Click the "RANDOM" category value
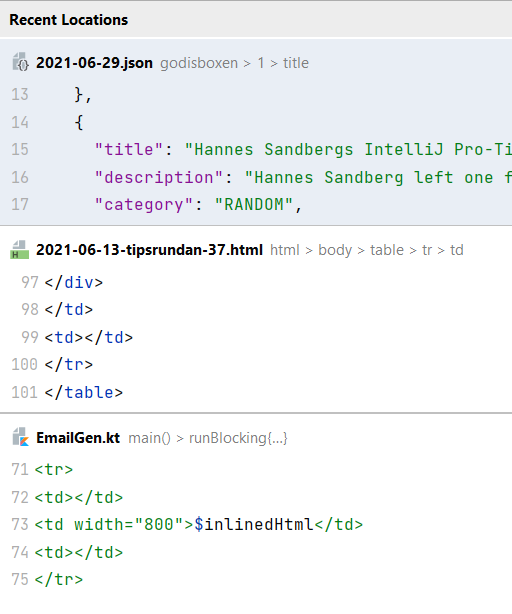This screenshot has height=614, width=512. point(254,204)
